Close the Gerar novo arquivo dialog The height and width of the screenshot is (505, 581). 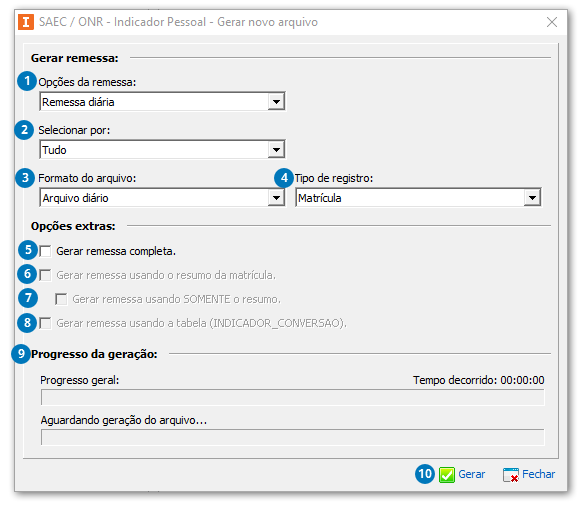[552, 22]
